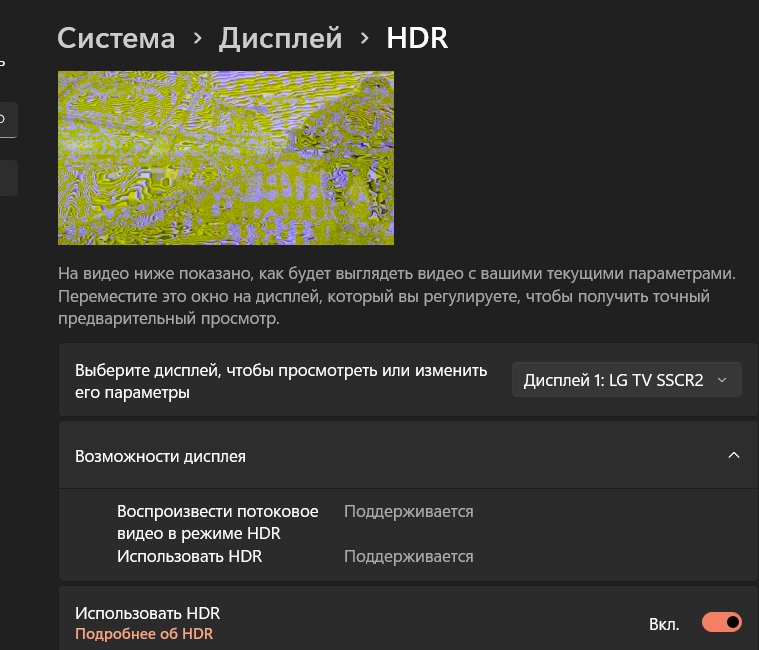Click chevron between Система and Дисплей
759x650 pixels.
197,39
